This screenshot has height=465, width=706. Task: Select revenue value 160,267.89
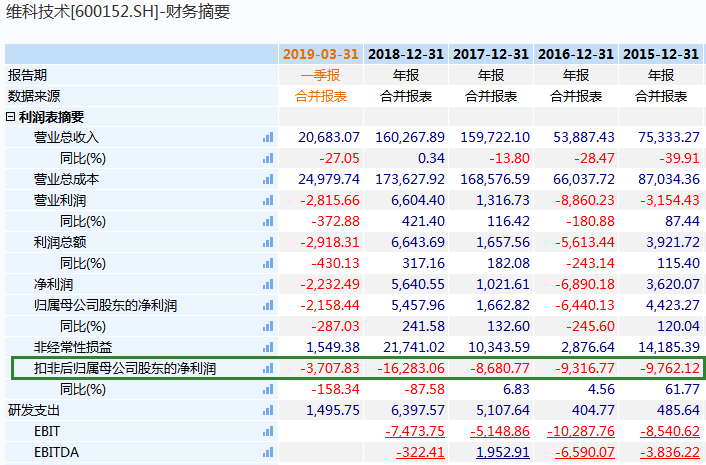(410, 137)
